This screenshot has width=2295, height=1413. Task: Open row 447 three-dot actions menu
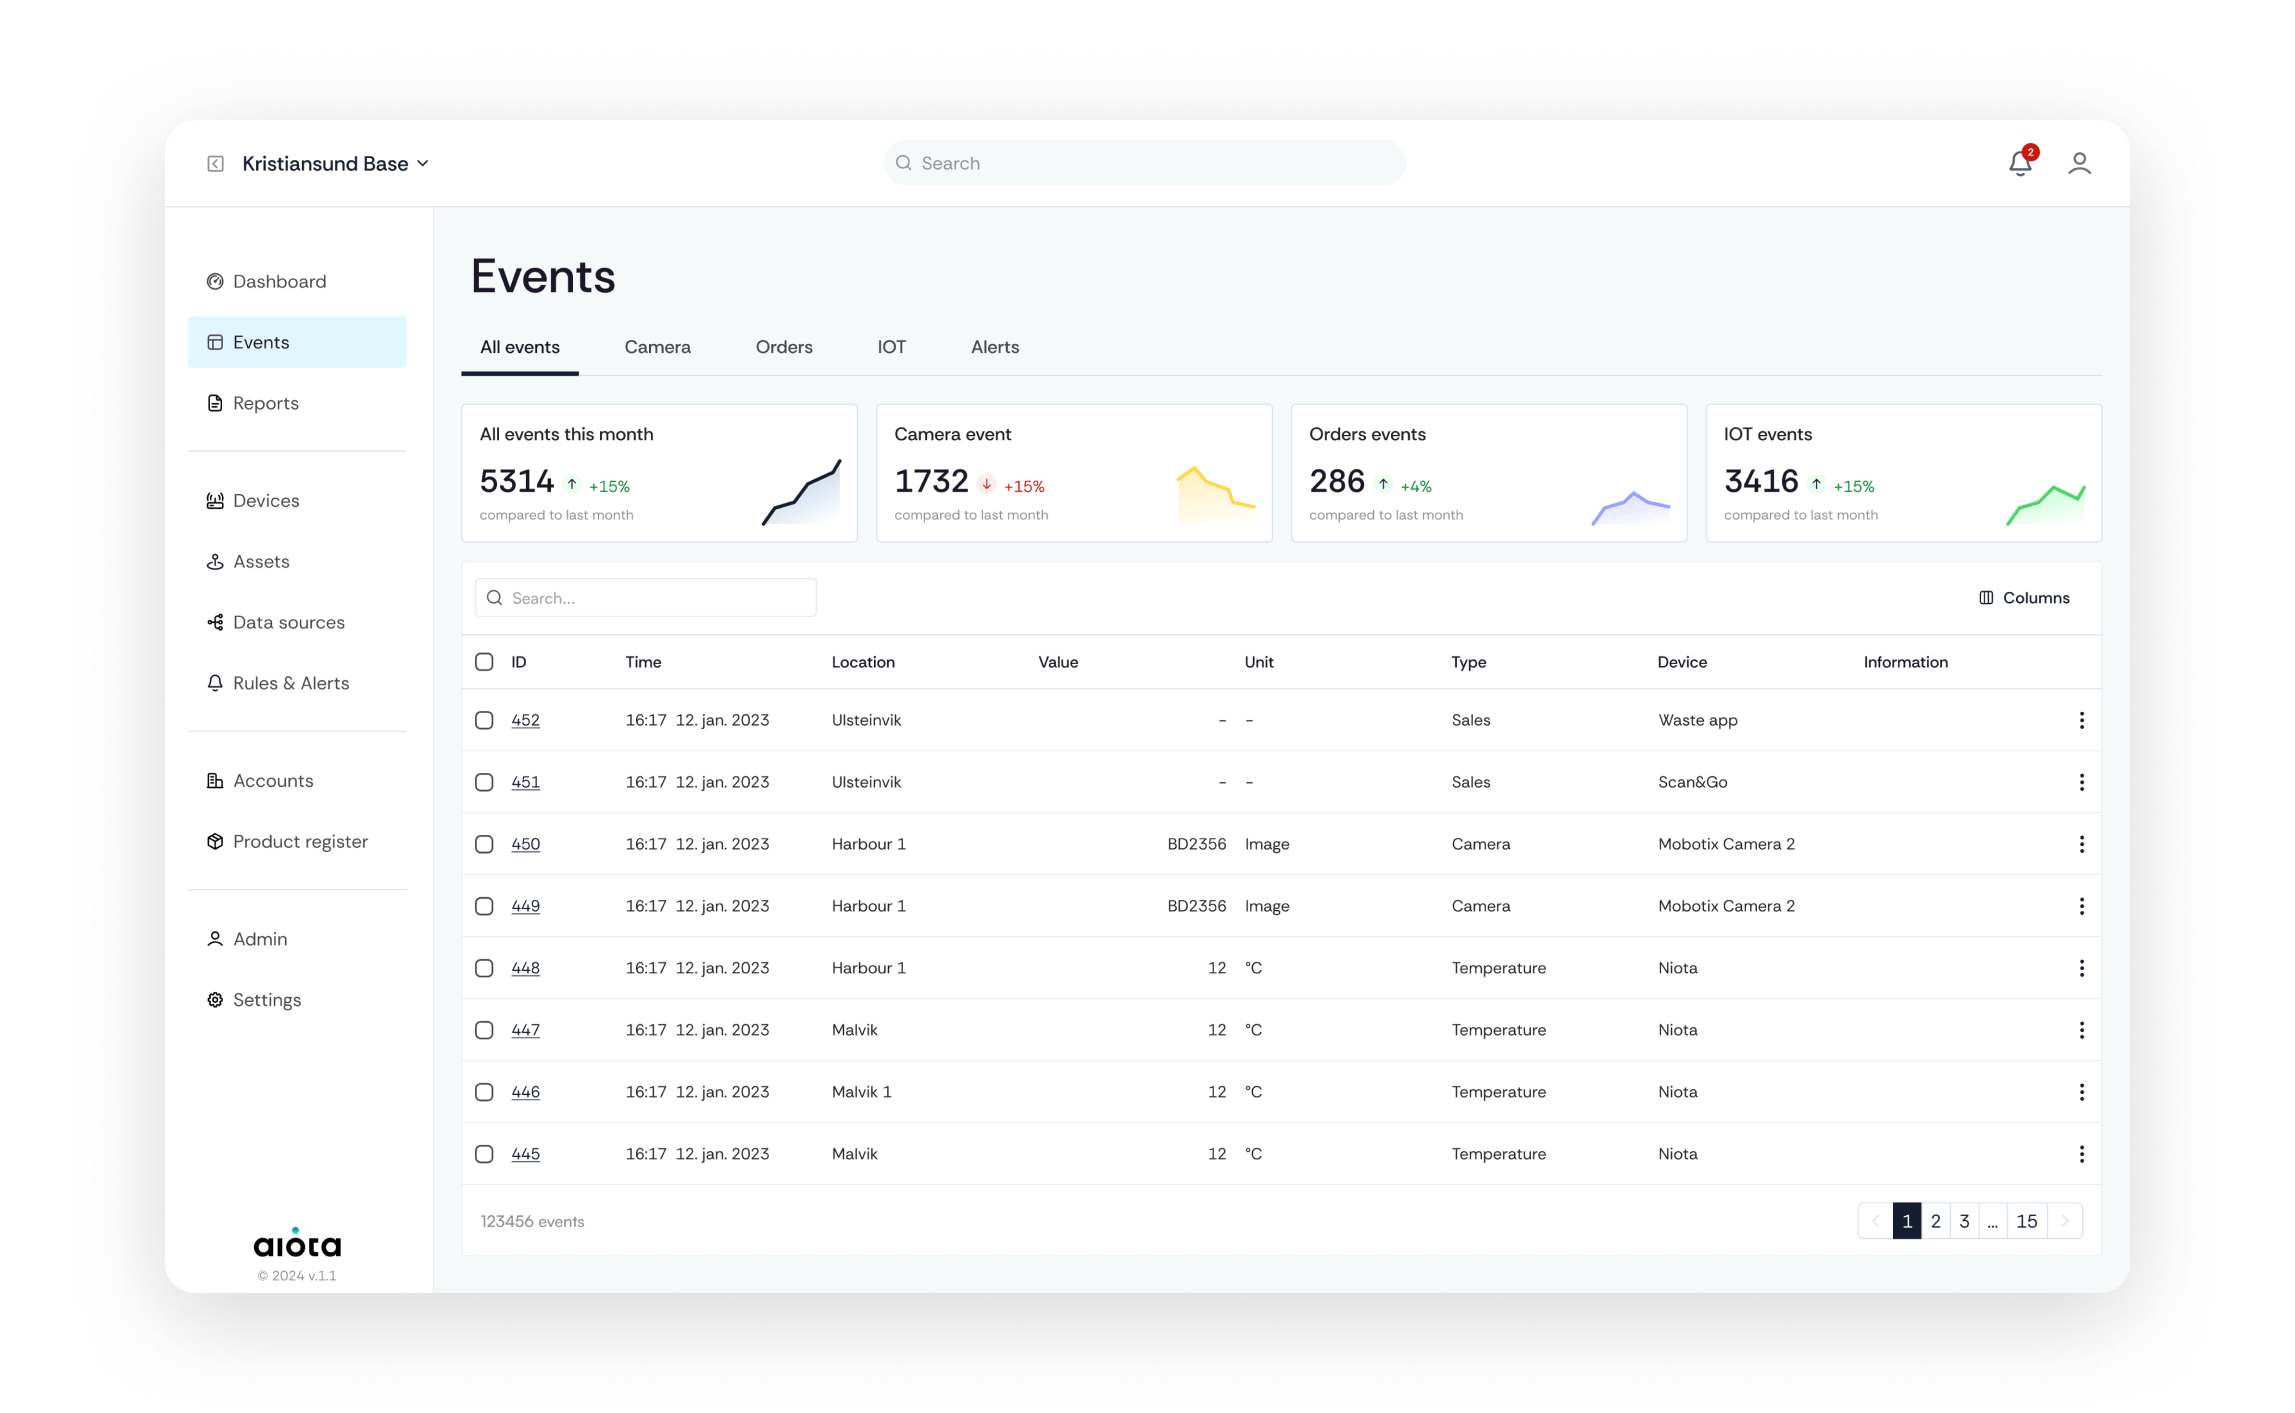2081,1030
